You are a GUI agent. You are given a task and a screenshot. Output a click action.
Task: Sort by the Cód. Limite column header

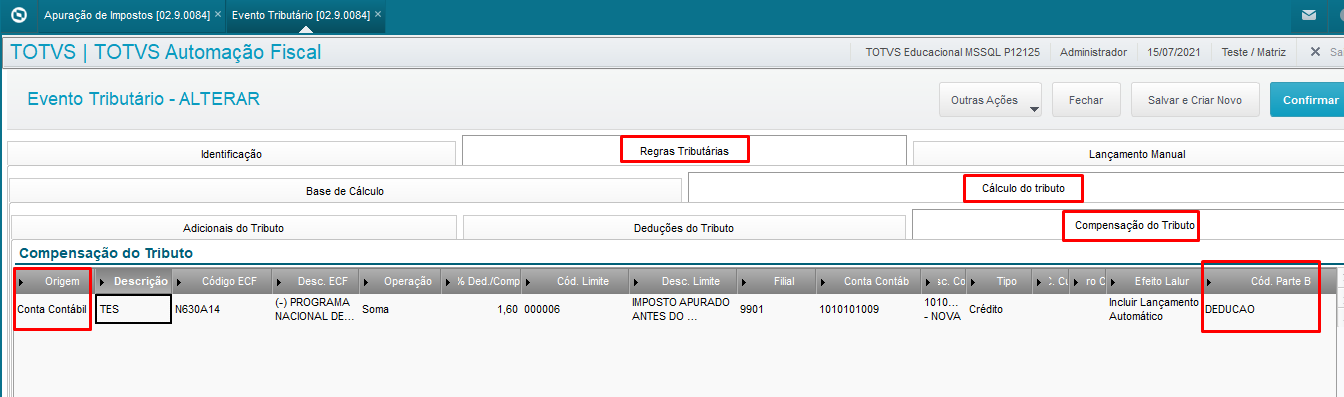tap(575, 282)
